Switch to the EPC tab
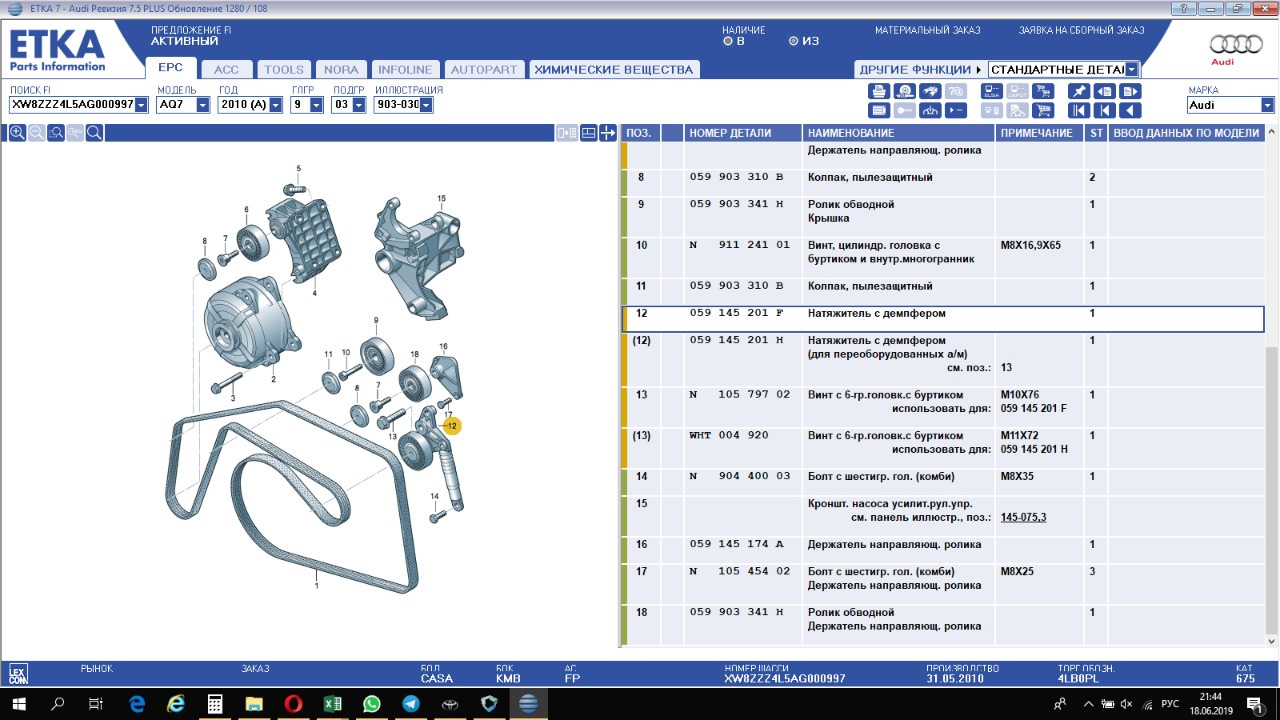This screenshot has width=1280, height=720. 170,69
